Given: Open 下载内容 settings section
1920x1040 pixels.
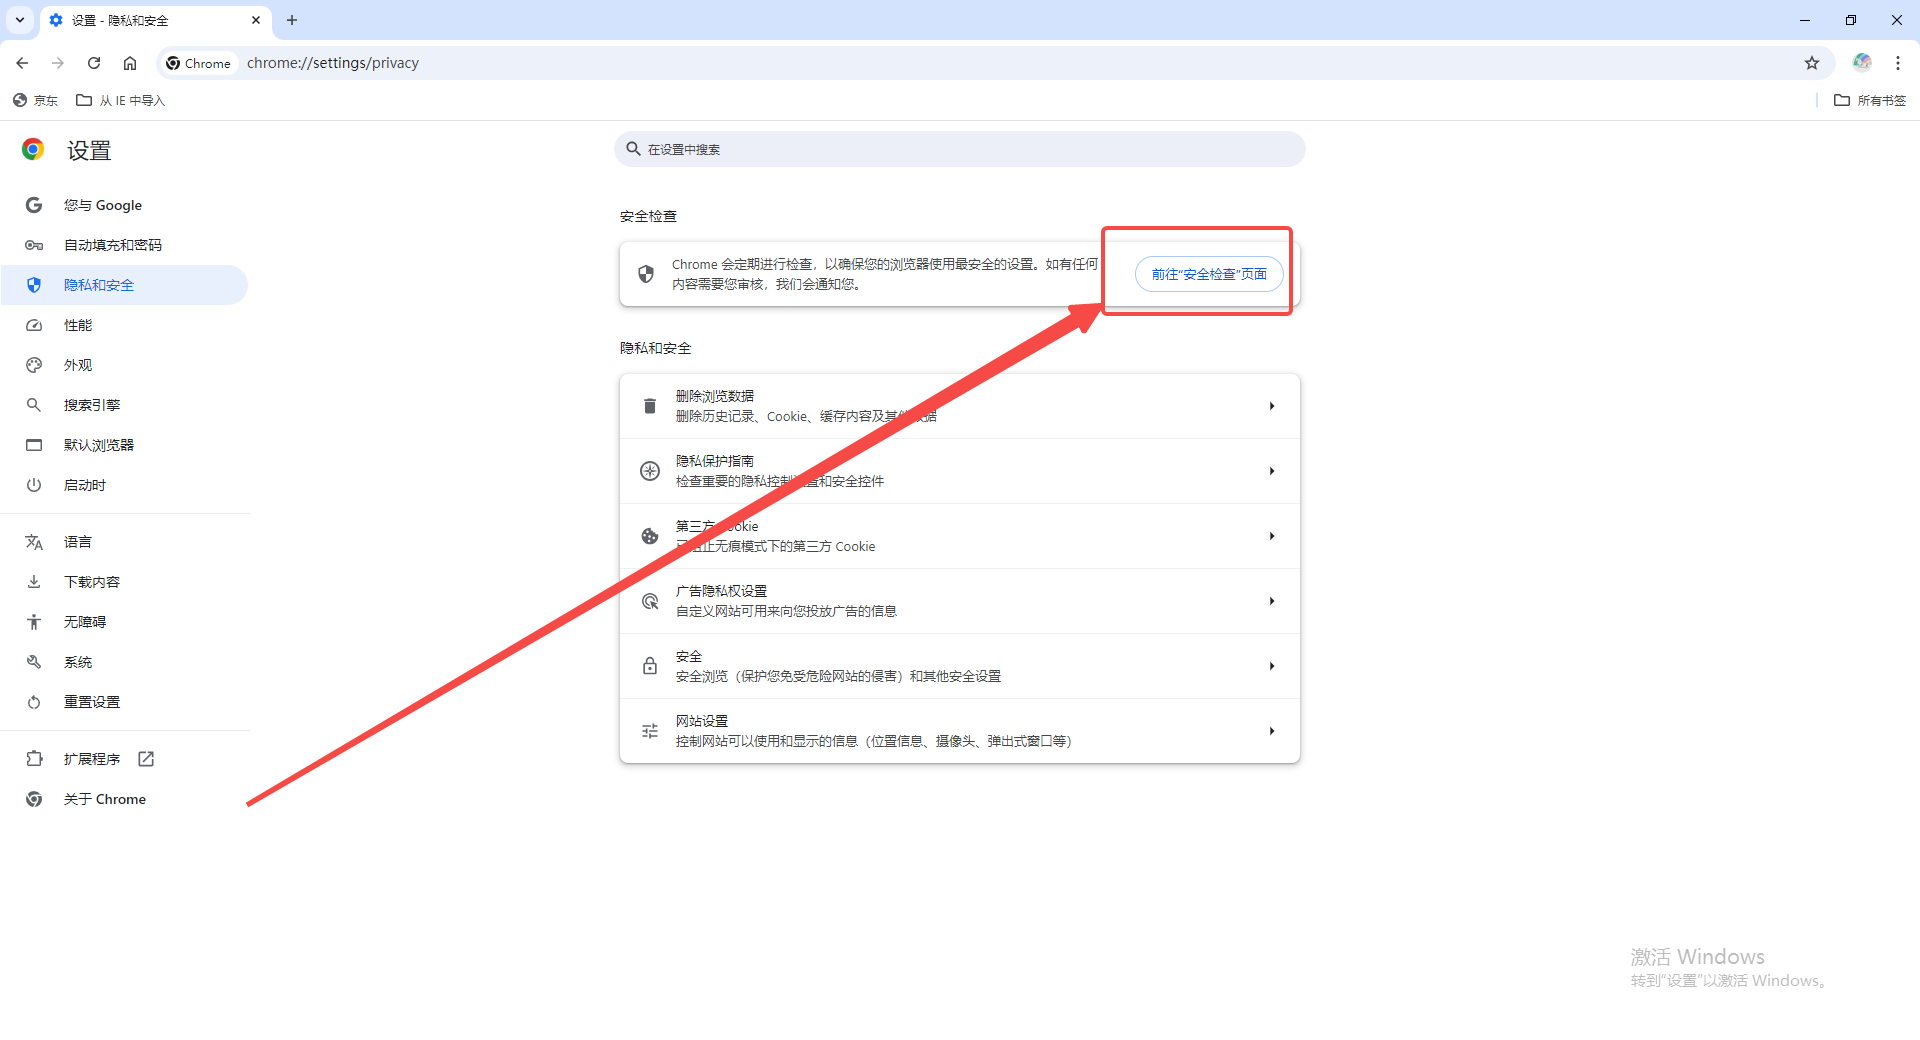Looking at the screenshot, I should 124,582.
